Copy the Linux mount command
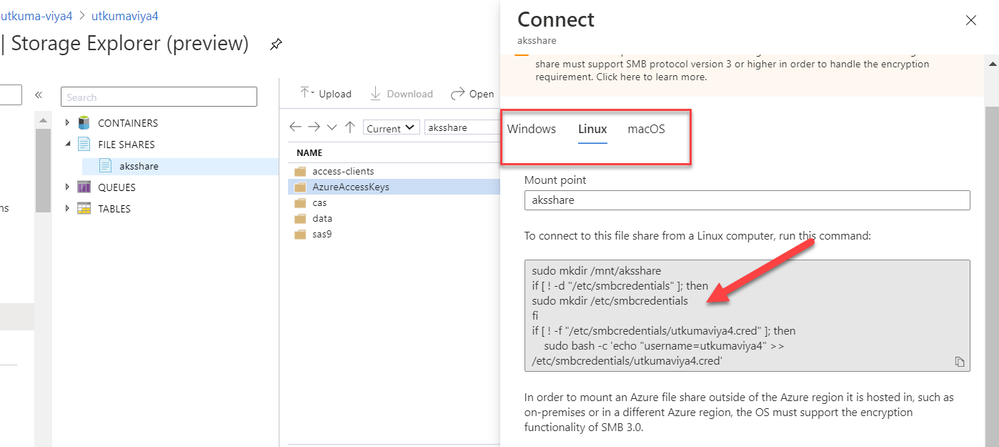 [959, 361]
